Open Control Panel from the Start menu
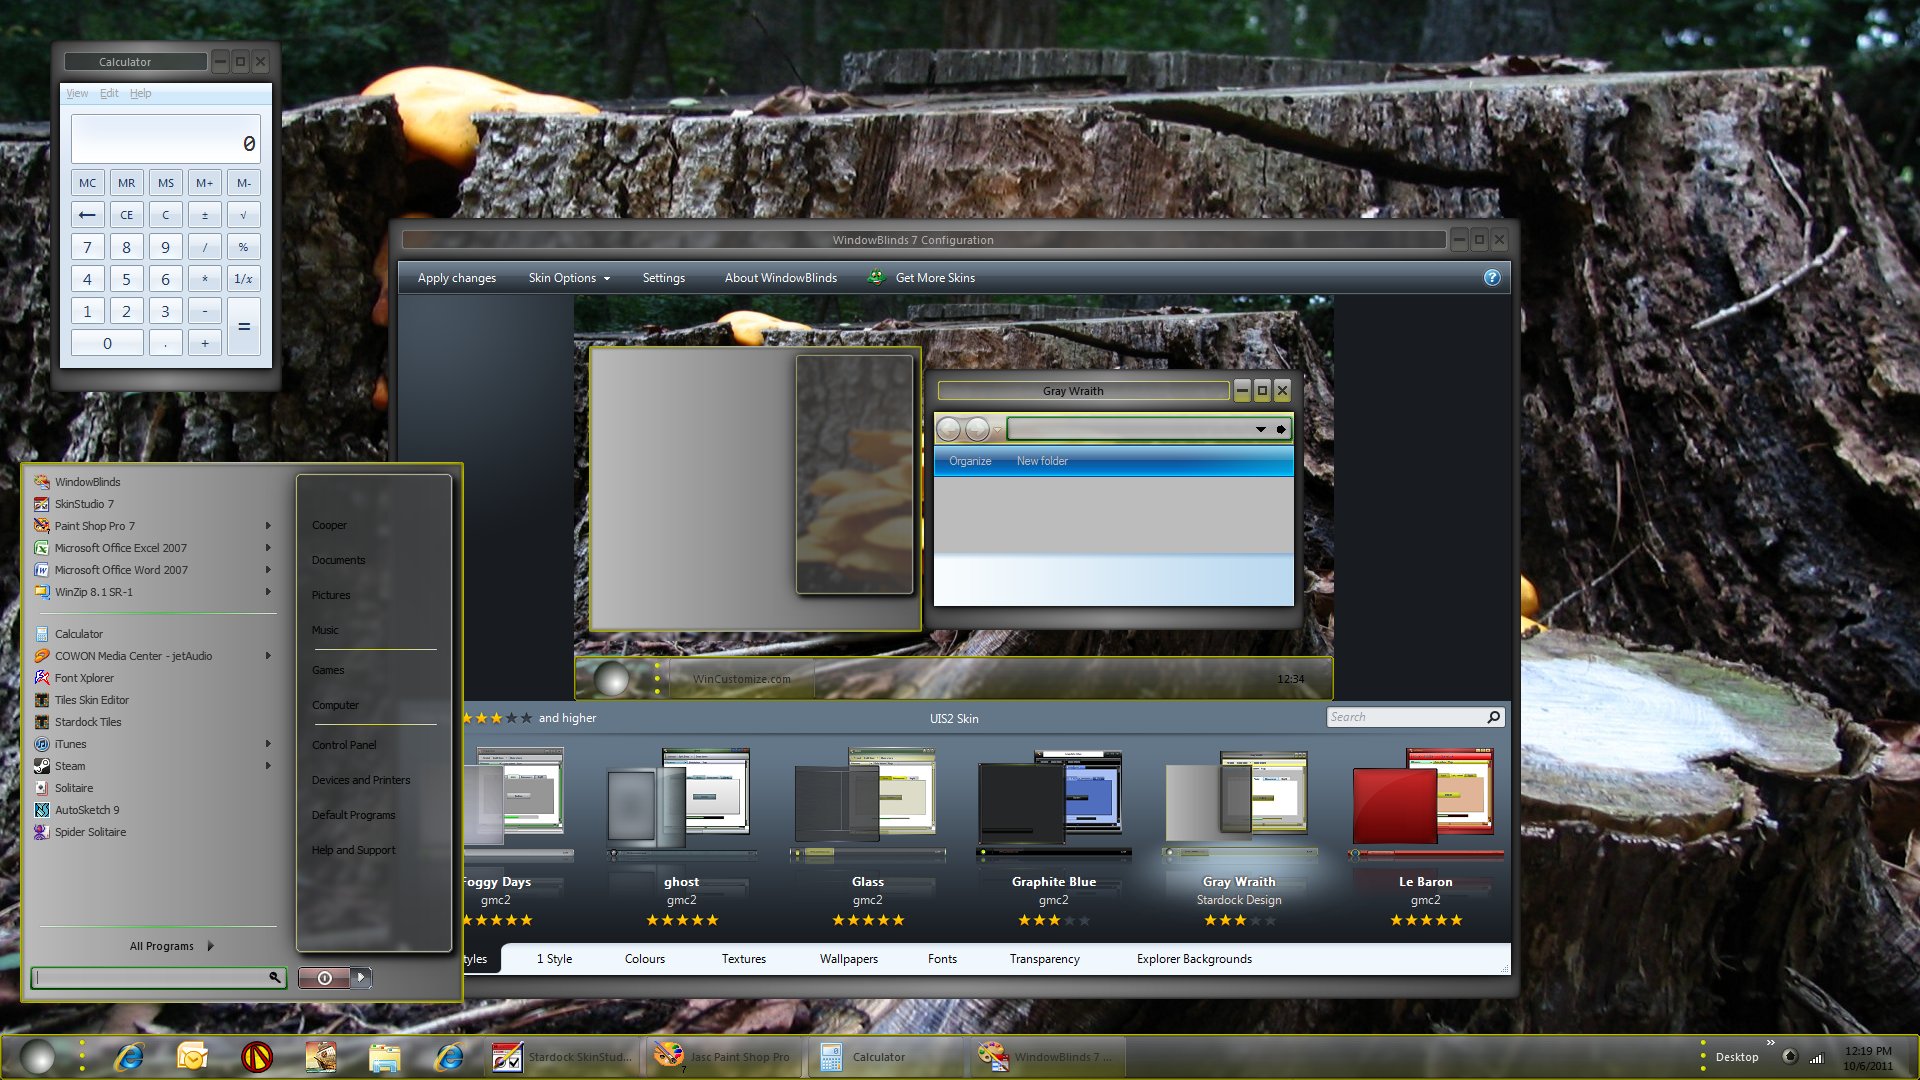The height and width of the screenshot is (1080, 1920). (344, 745)
